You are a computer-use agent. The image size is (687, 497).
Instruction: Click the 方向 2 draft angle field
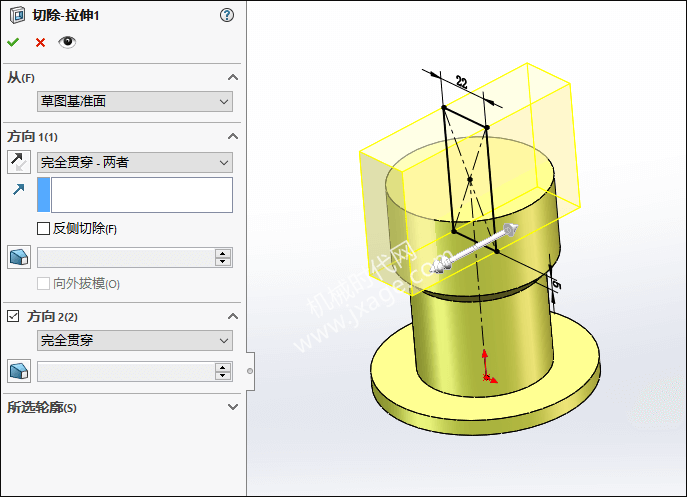point(126,372)
